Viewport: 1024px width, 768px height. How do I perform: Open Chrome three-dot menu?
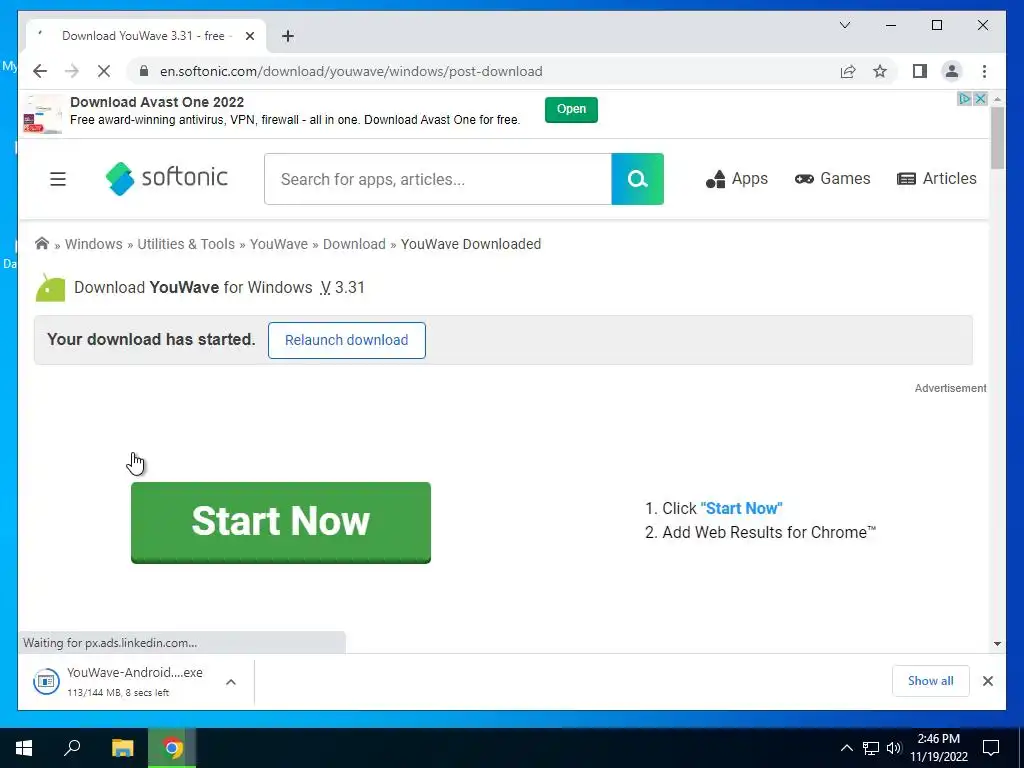click(984, 71)
